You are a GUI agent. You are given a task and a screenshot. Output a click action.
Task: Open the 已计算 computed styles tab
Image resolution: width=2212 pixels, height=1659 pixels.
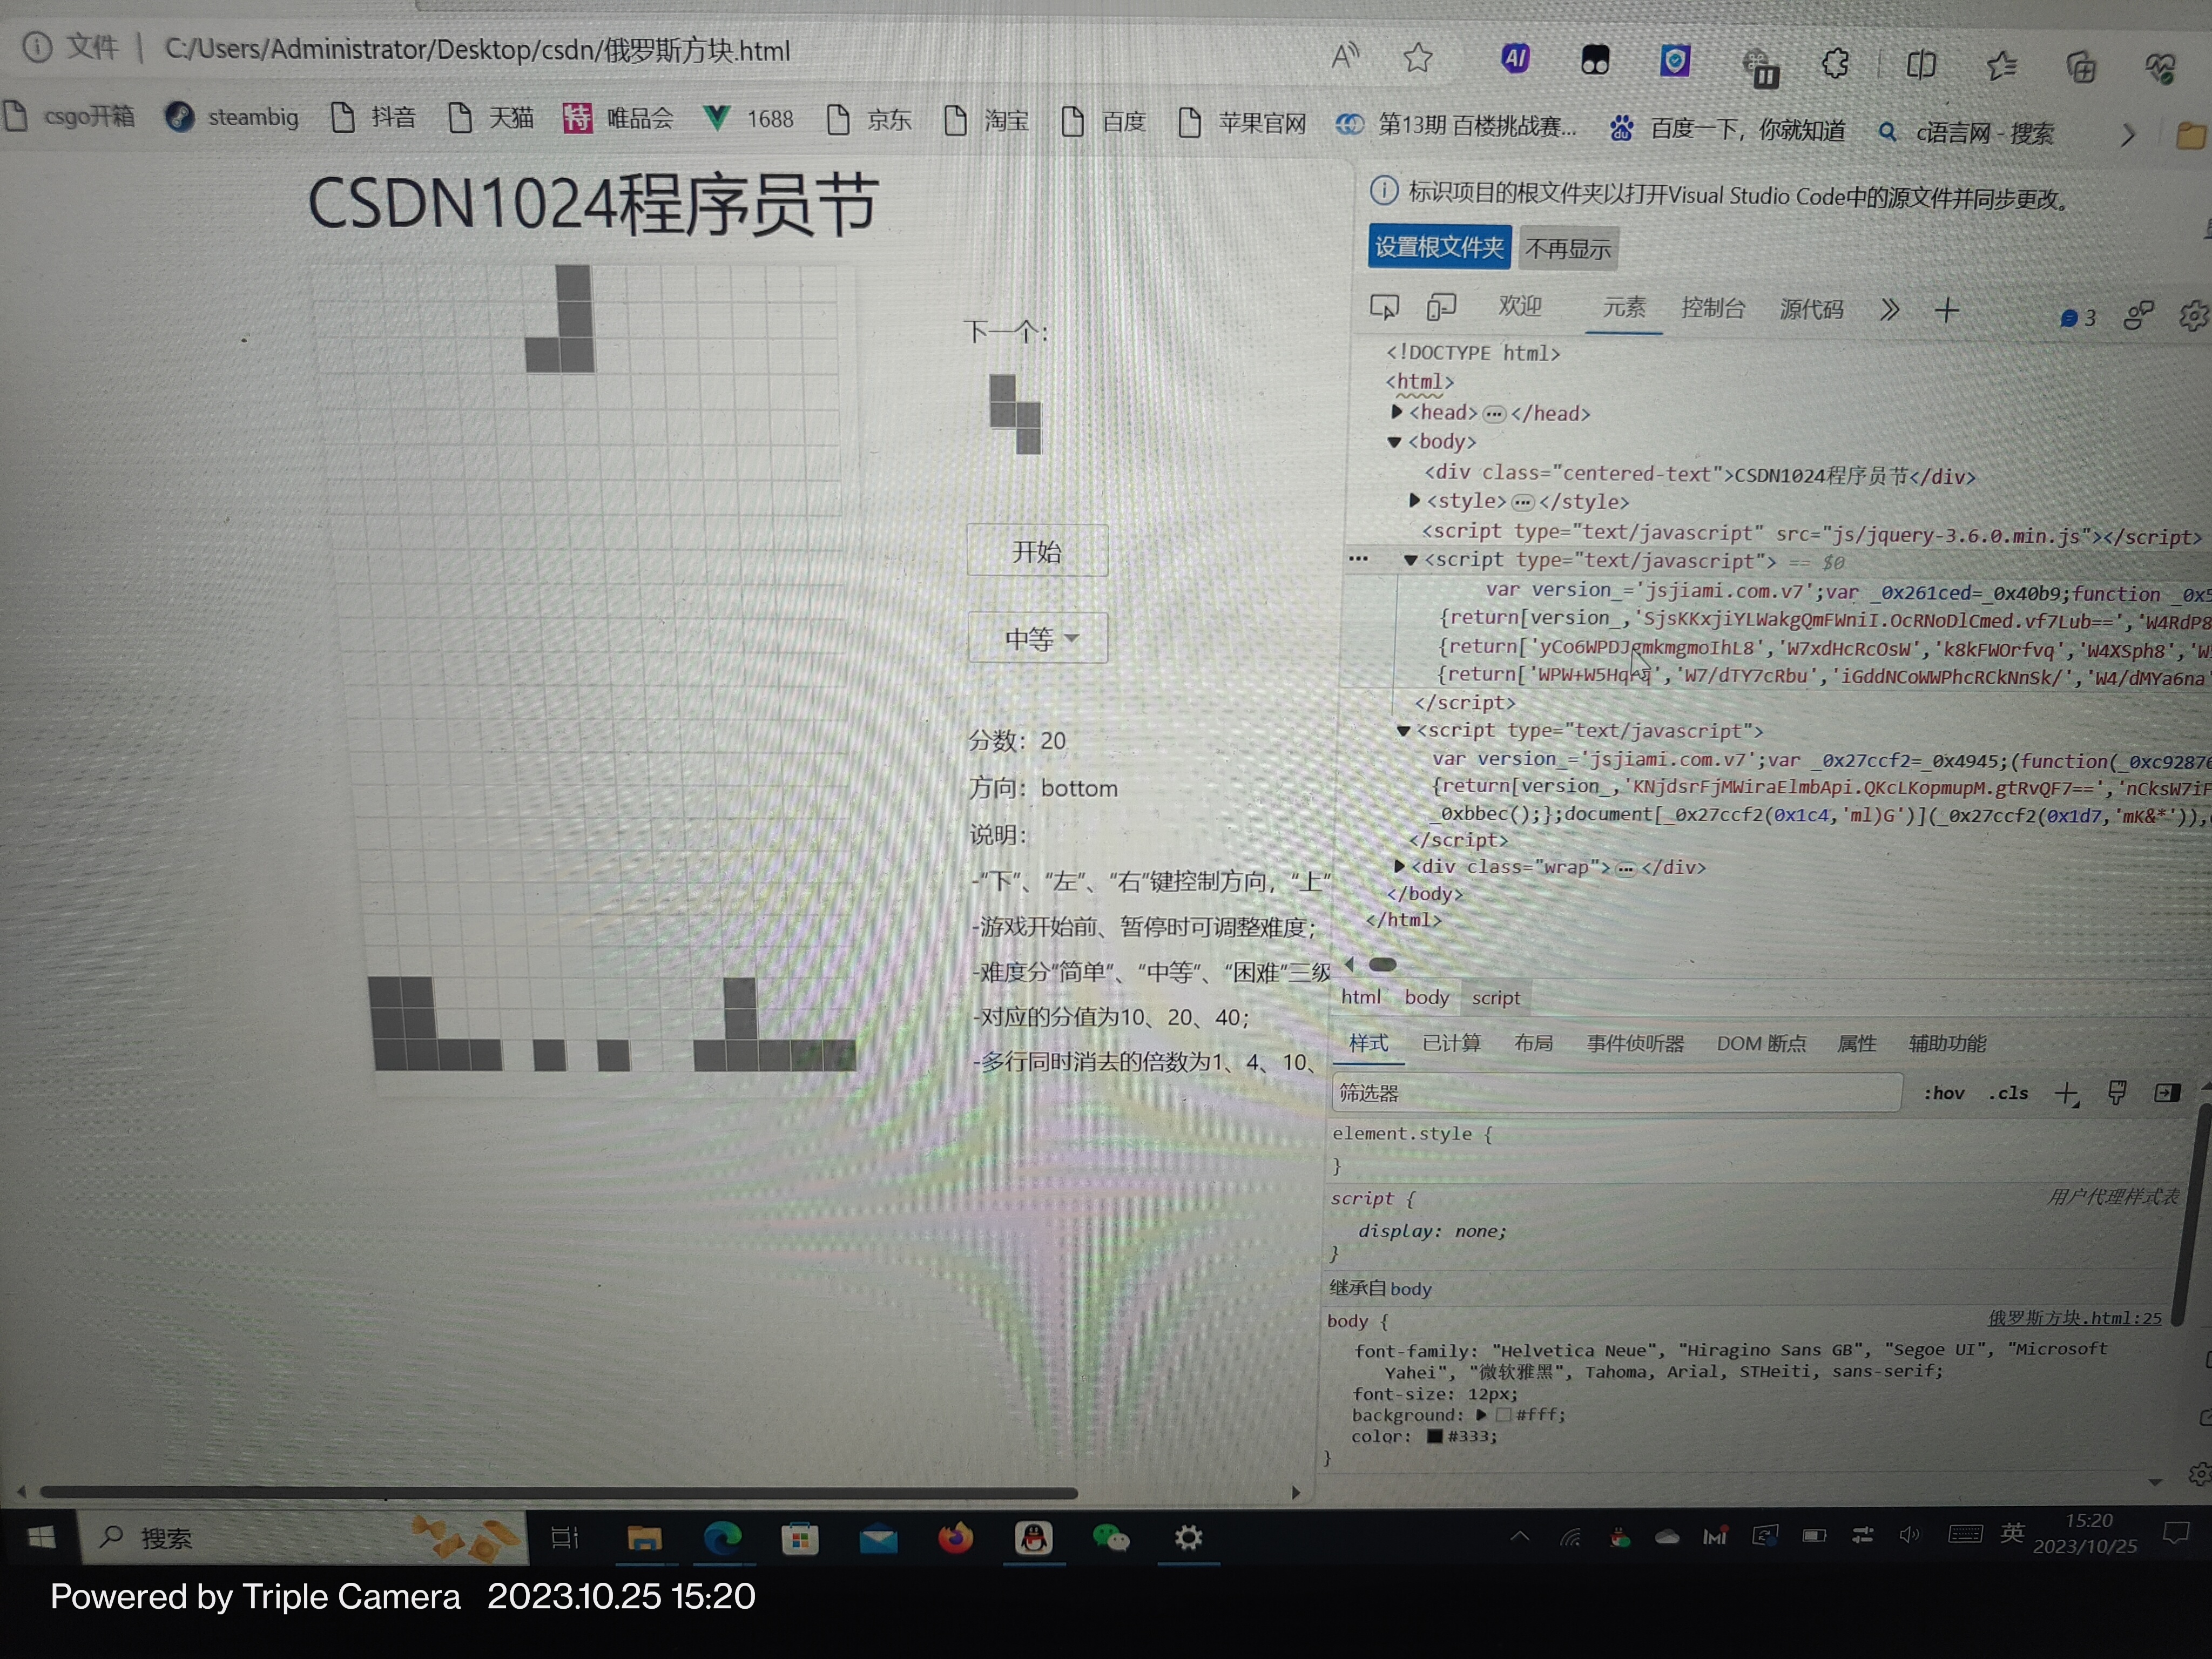pos(1451,1043)
